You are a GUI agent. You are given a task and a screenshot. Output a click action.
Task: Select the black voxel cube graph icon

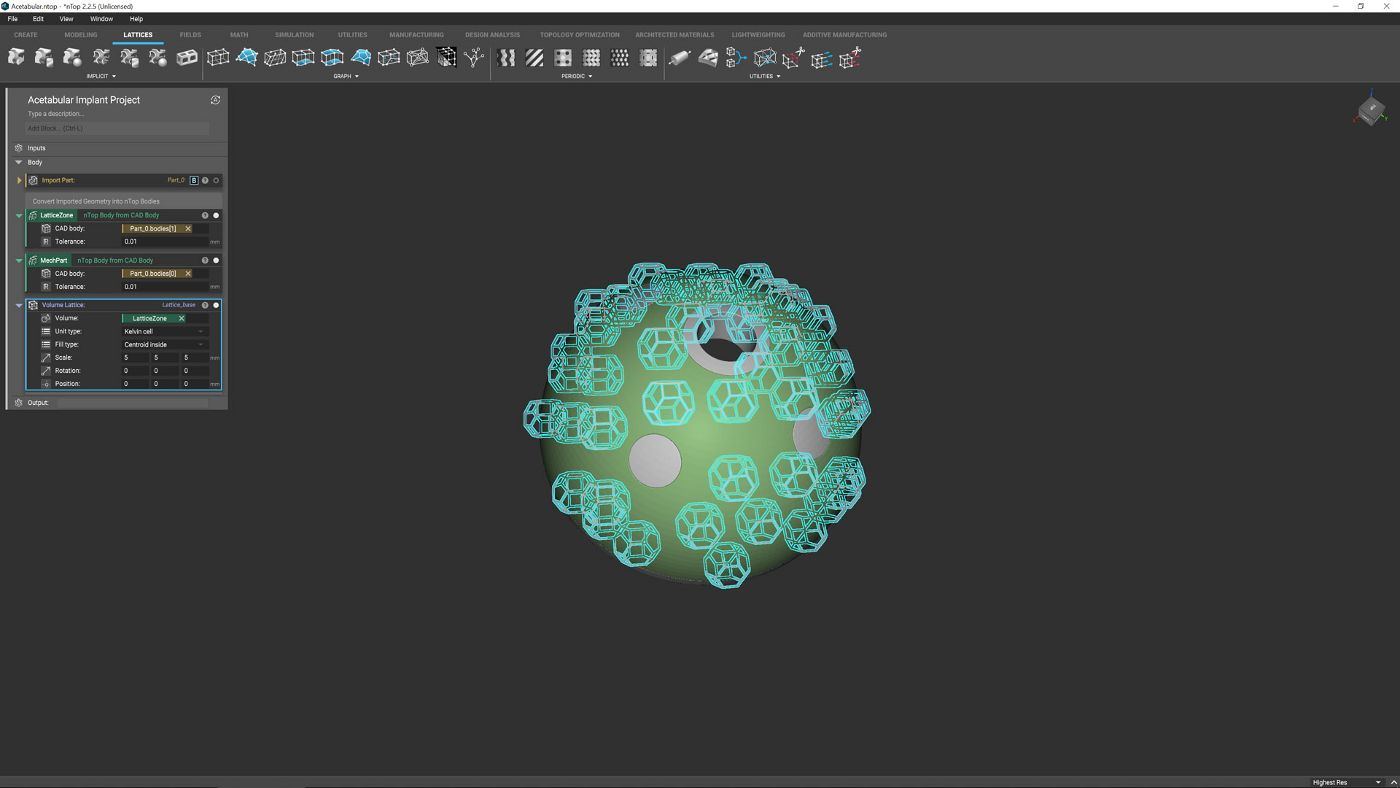446,58
